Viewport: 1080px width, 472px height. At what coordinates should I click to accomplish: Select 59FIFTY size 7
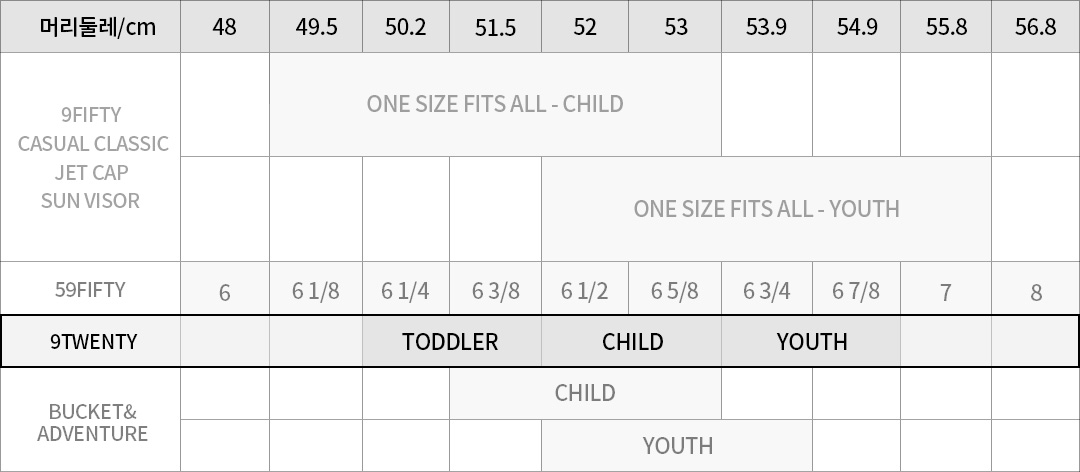tap(945, 292)
